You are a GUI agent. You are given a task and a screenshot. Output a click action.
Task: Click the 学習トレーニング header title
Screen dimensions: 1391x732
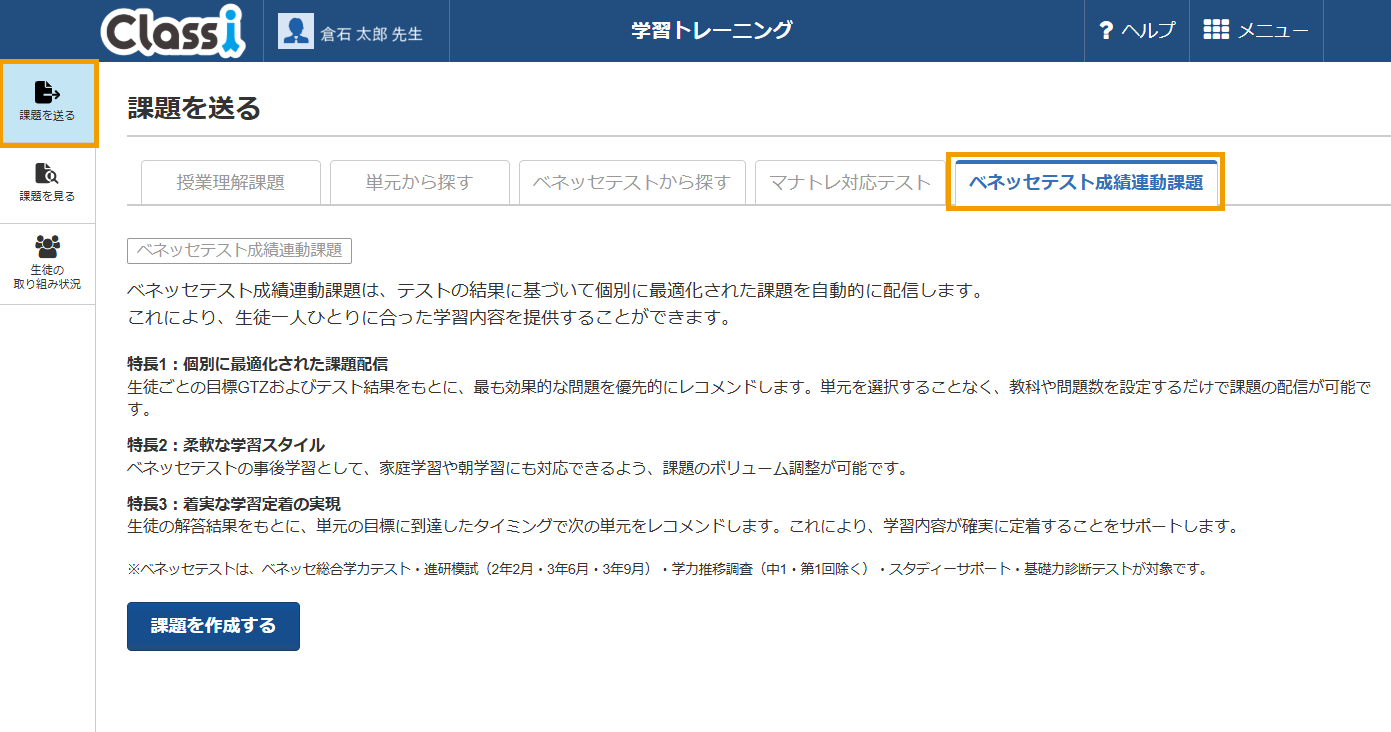712,30
